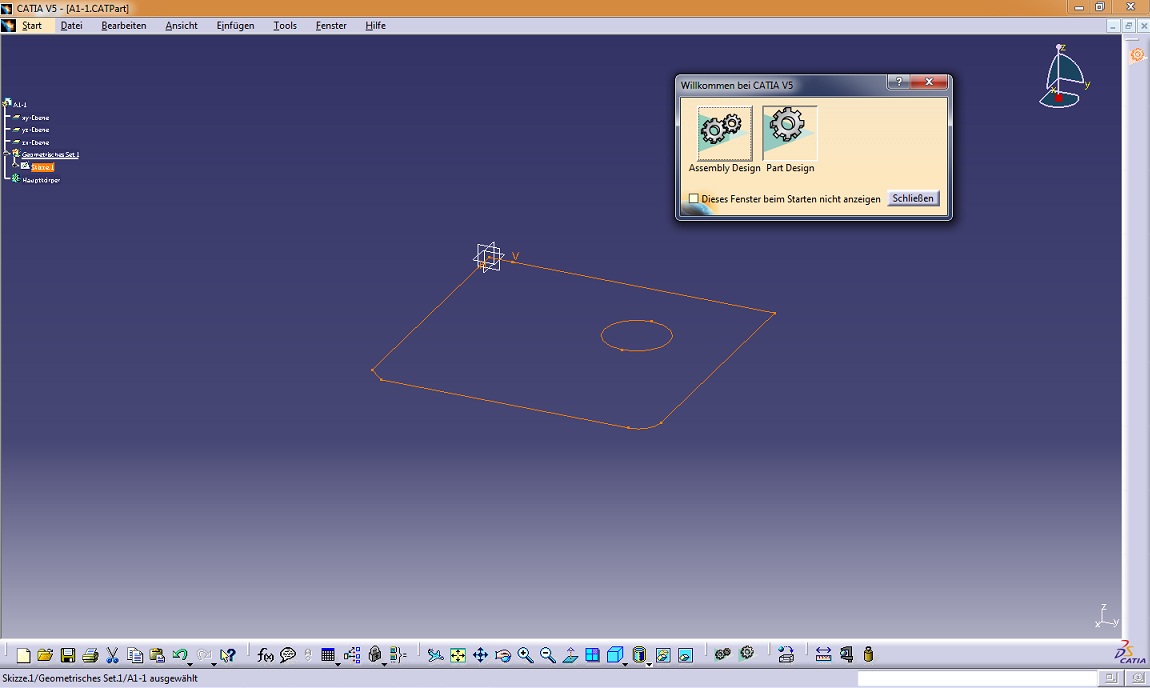Click the command input field in status bar
Viewport: 1150px width, 688px height.
[977, 678]
